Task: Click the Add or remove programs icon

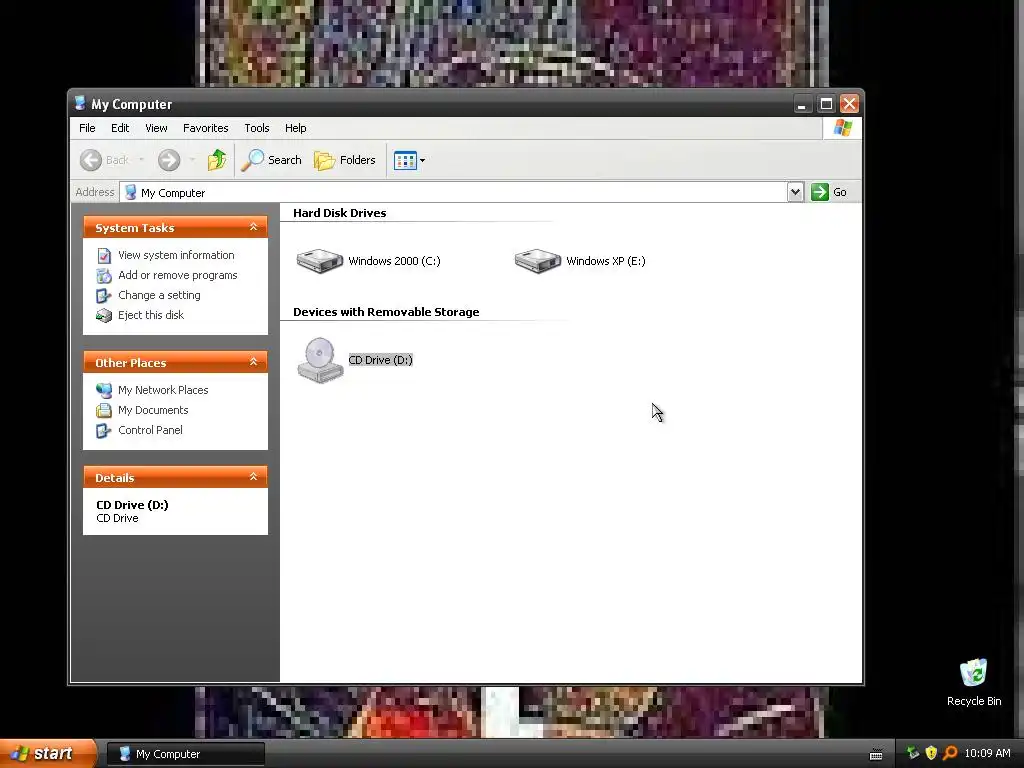Action: [x=104, y=276]
